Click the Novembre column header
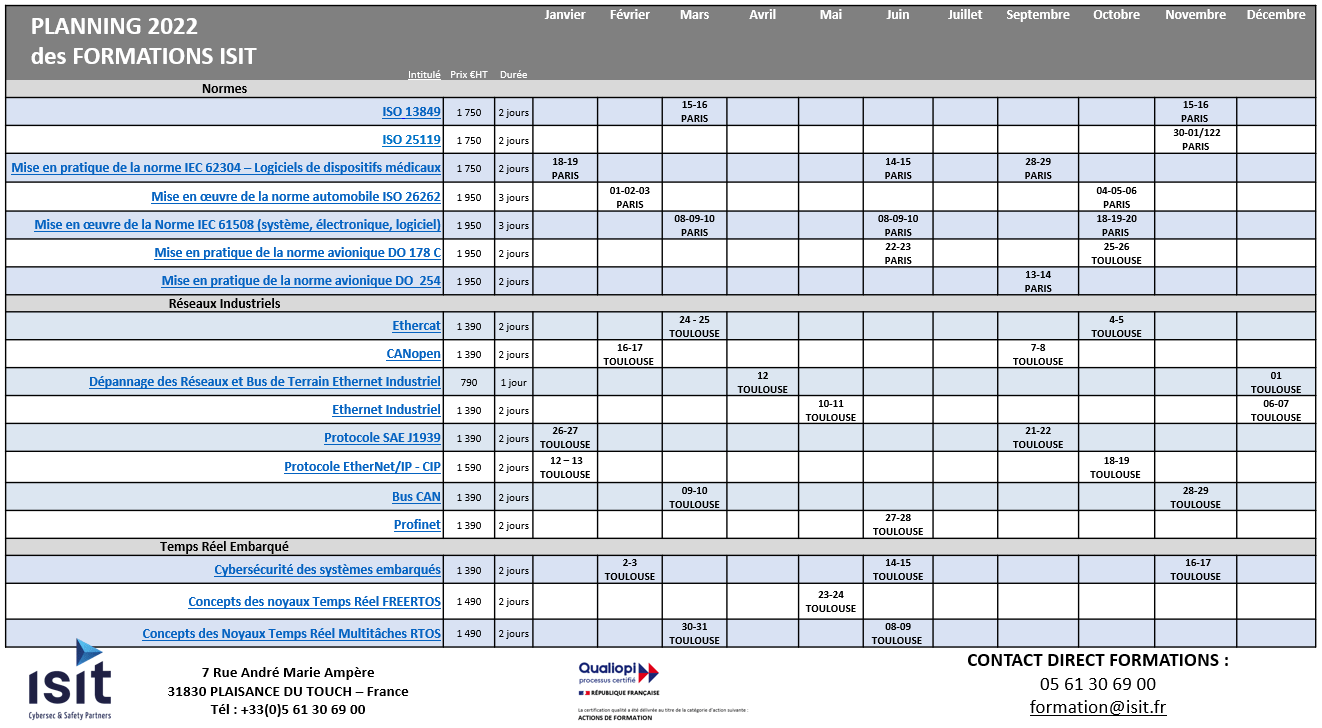Image resolution: width=1322 pixels, height=728 pixels. [1195, 15]
